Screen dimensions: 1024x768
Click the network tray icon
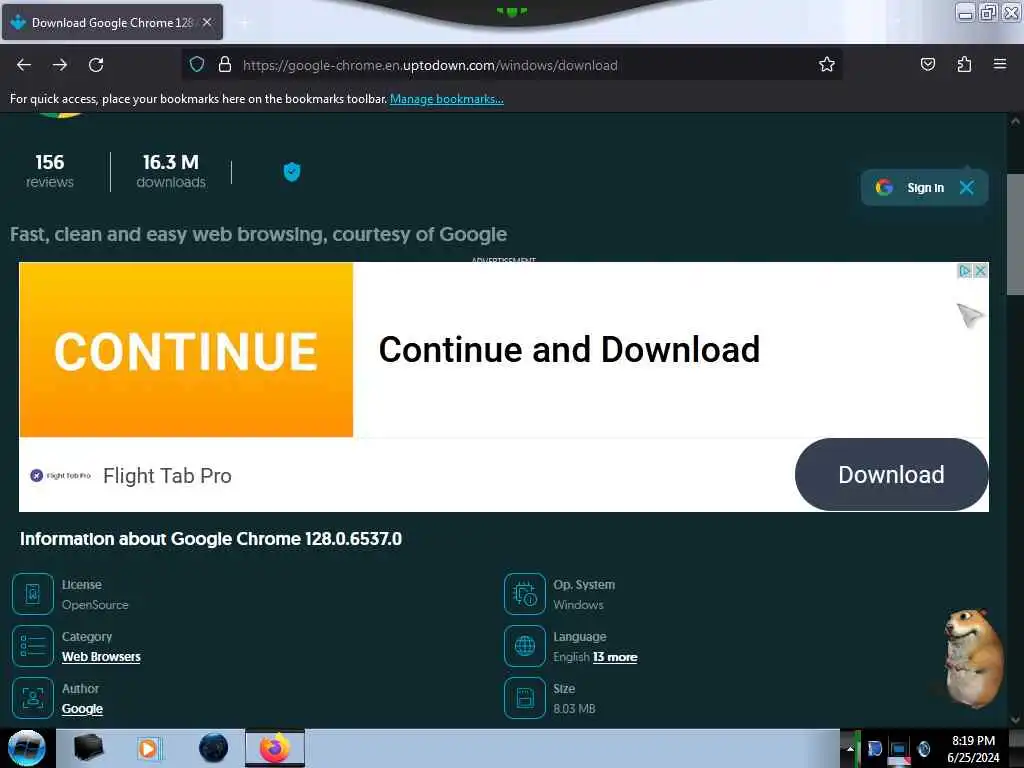tap(899, 750)
